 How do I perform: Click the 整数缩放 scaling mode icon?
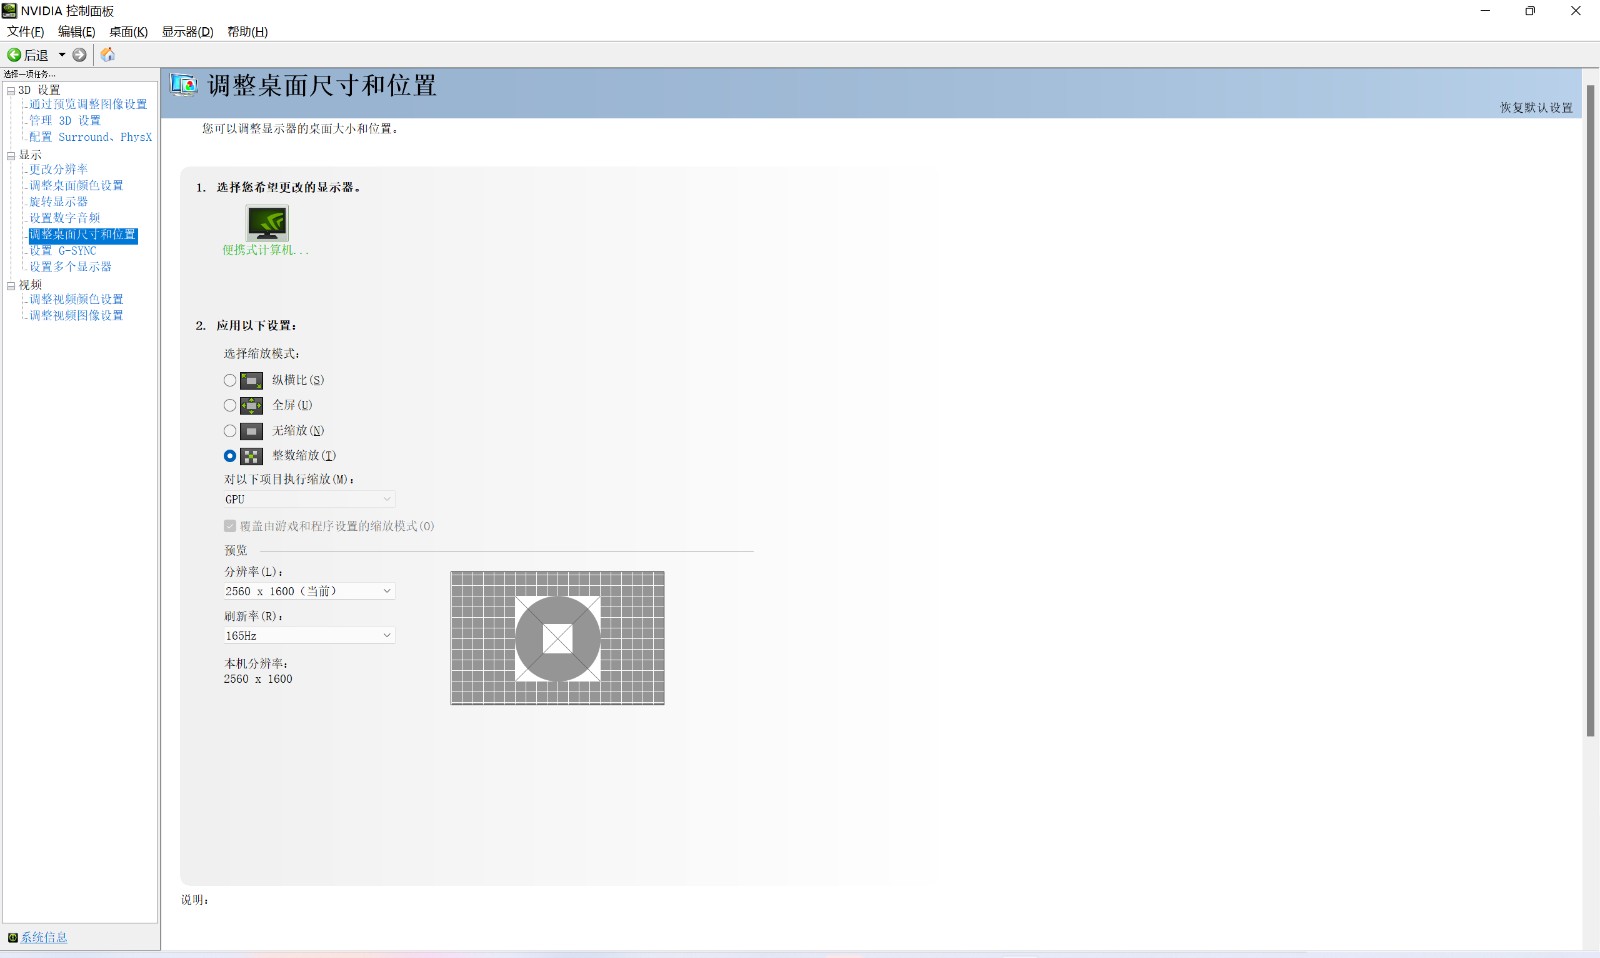252,456
